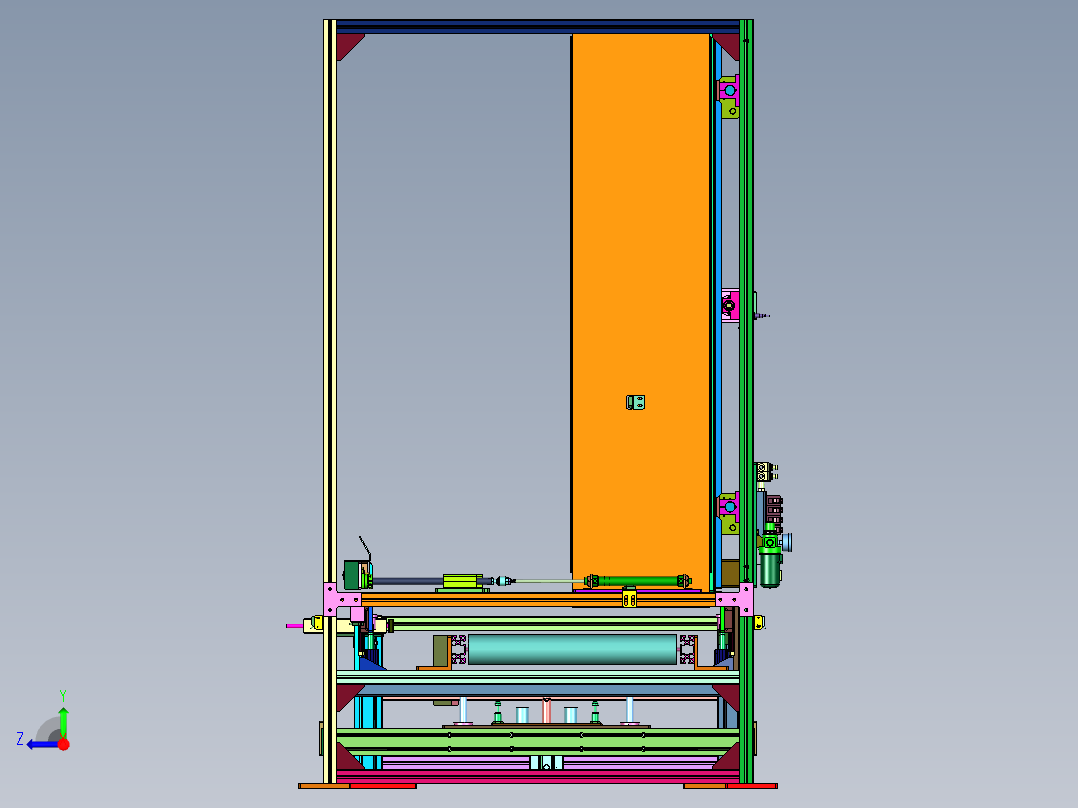Click the red origin ball of the triad
1078x808 pixels.
(x=64, y=744)
